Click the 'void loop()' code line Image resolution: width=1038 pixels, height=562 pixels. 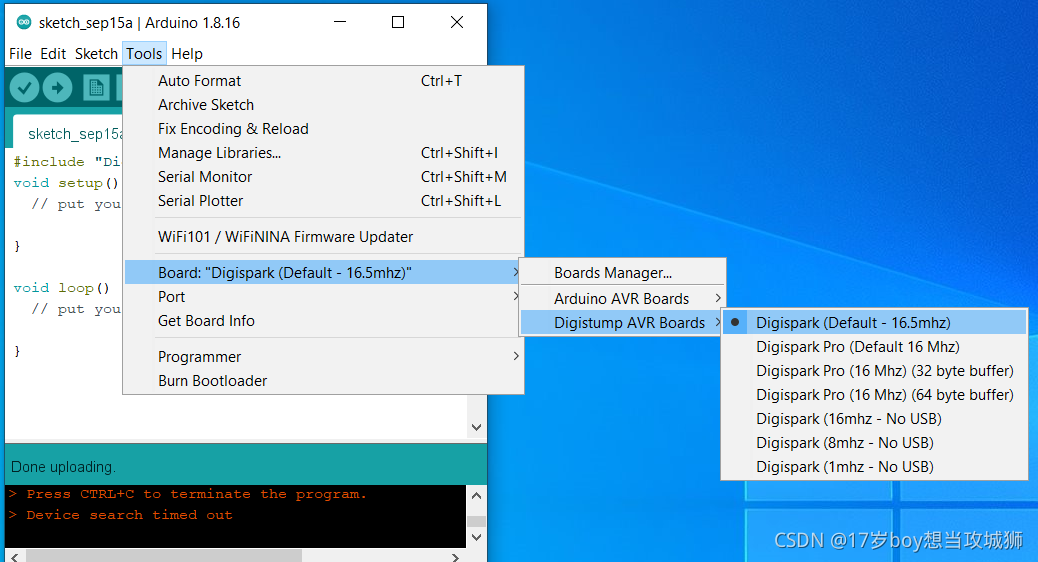(x=61, y=288)
